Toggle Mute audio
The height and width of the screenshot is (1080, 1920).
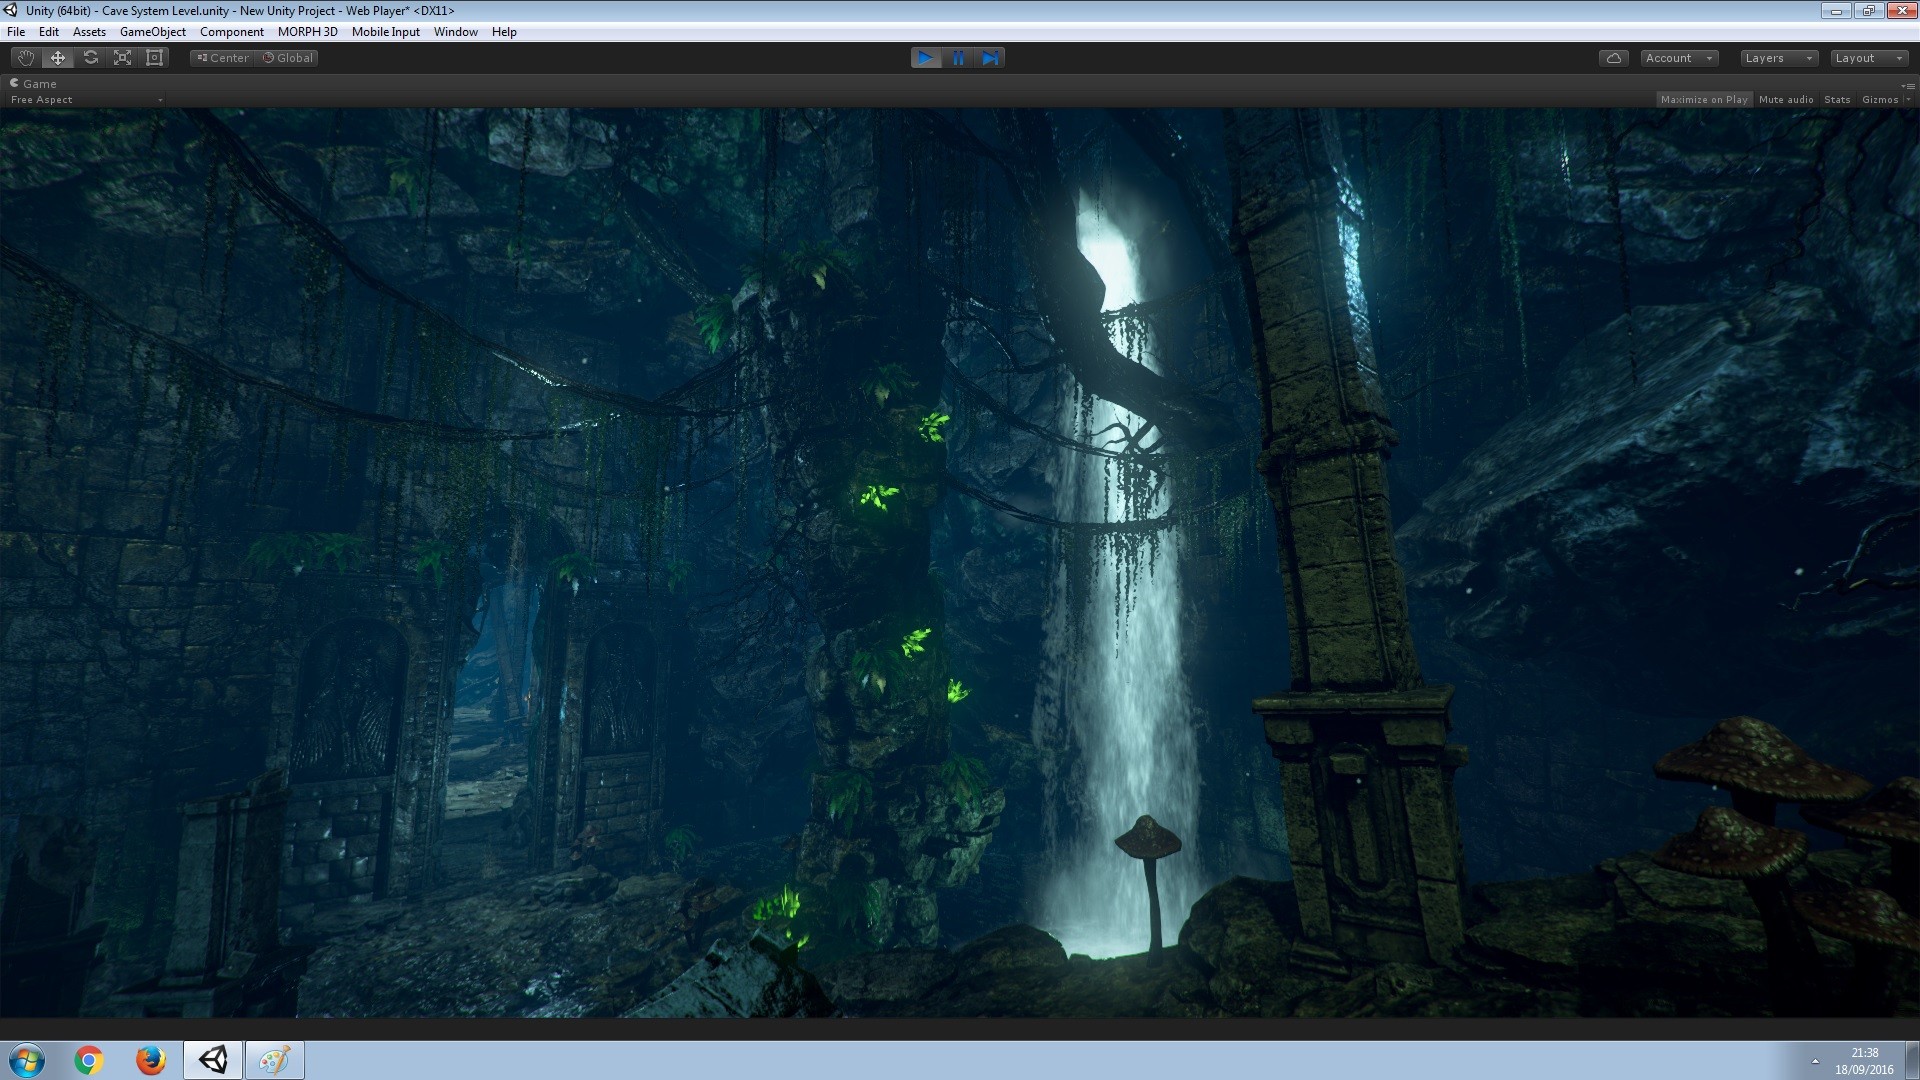coord(1786,100)
